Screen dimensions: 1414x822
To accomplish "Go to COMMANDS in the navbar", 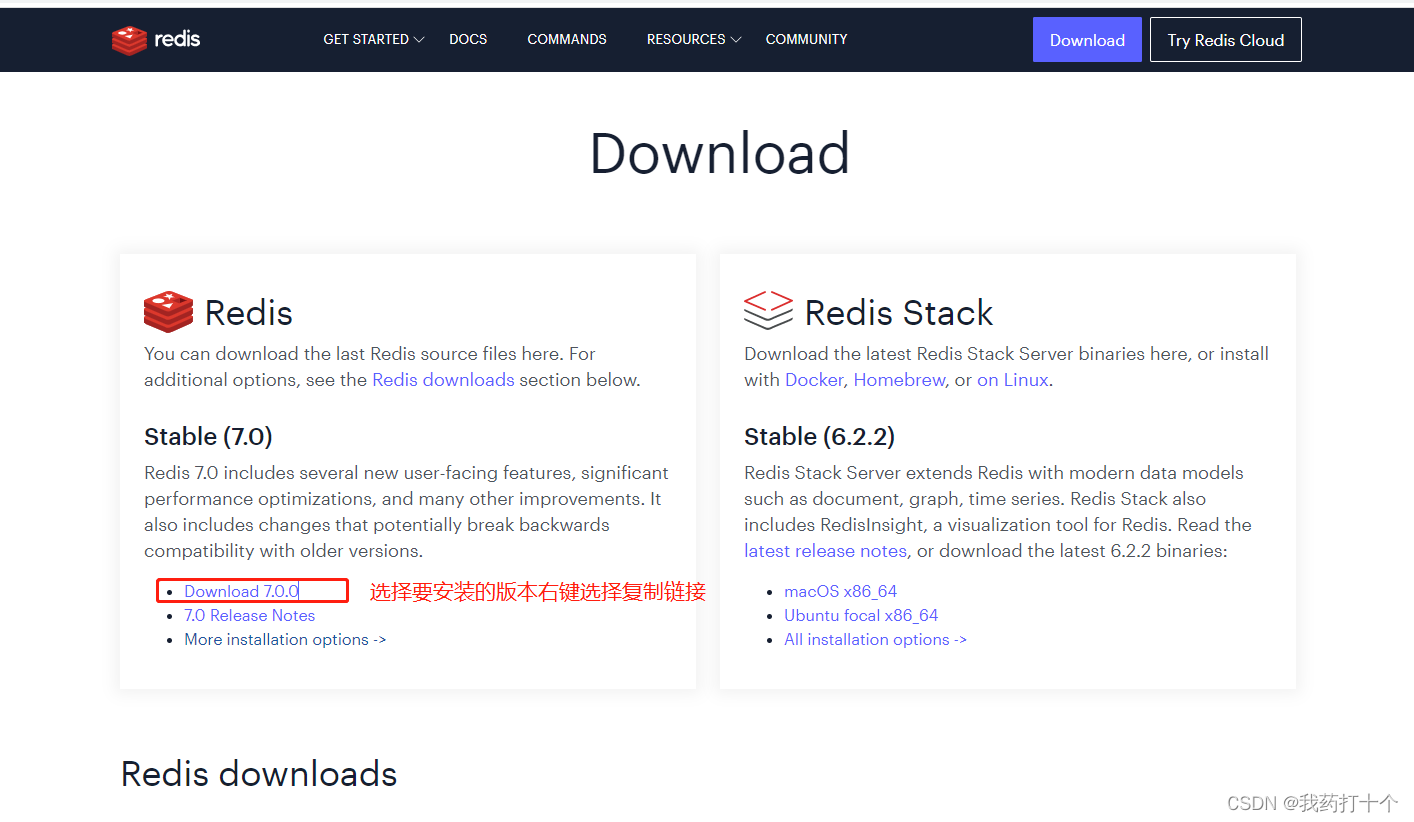I will (x=567, y=40).
